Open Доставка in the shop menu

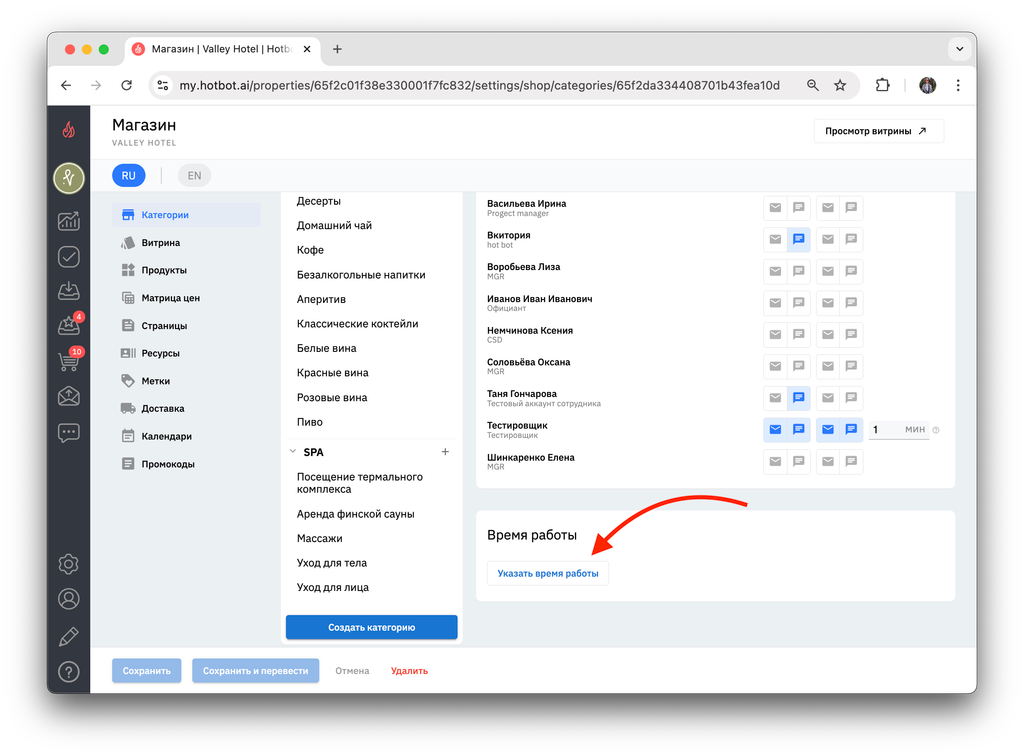point(186,409)
